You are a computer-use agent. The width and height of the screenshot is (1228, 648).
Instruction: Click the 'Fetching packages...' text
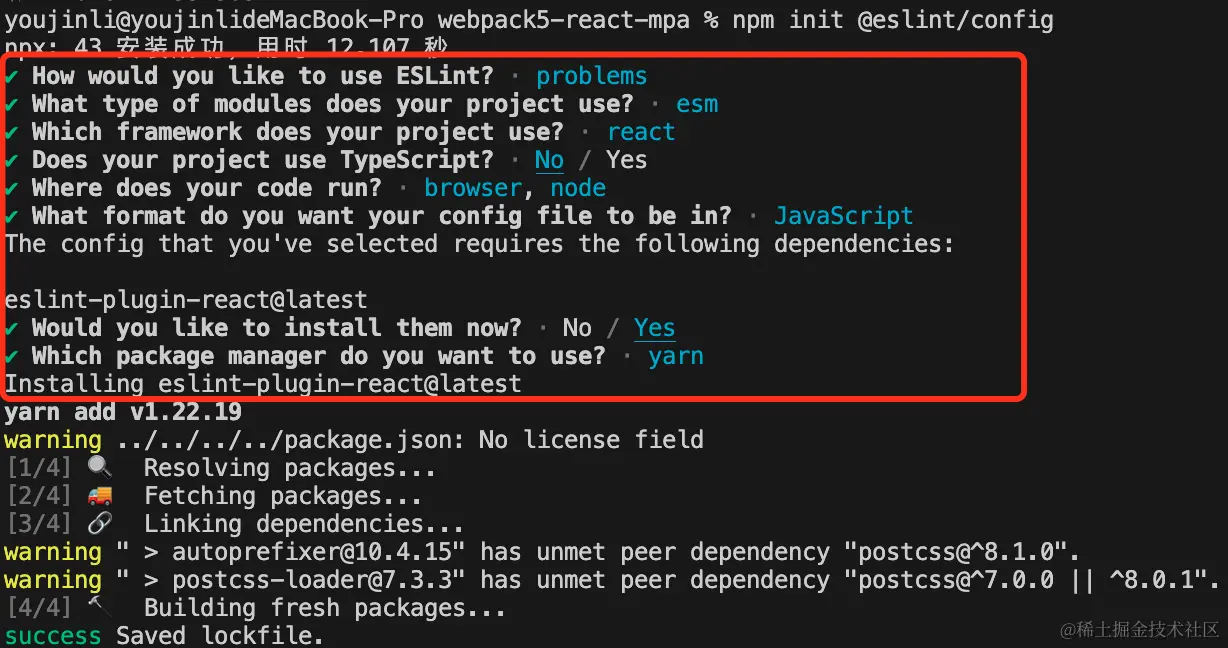[x=283, y=496]
